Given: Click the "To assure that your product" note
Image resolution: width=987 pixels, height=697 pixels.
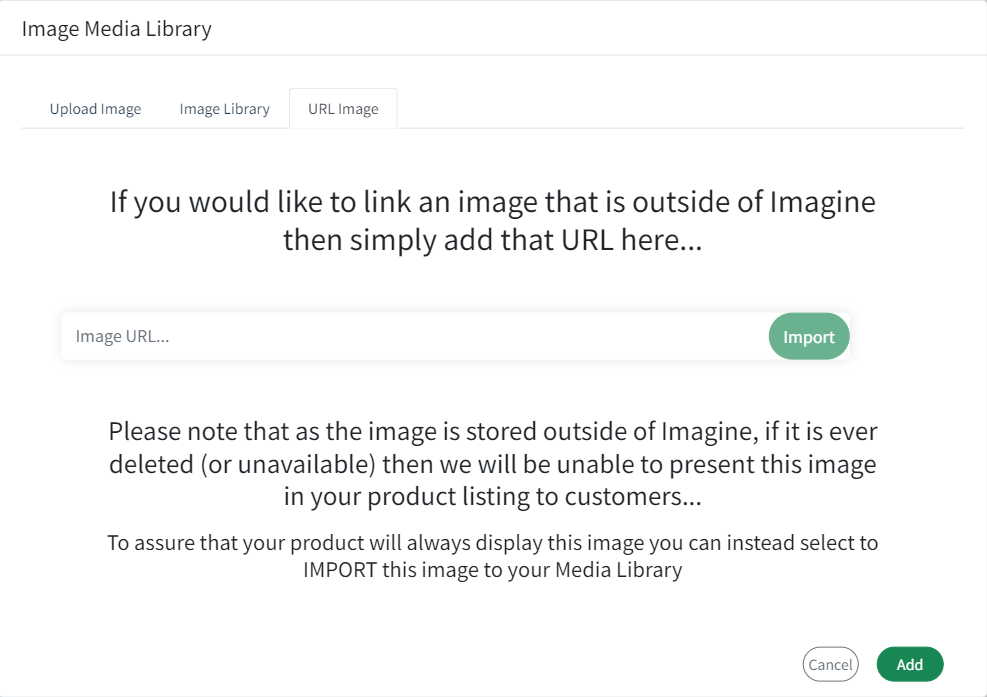Looking at the screenshot, I should [x=493, y=556].
